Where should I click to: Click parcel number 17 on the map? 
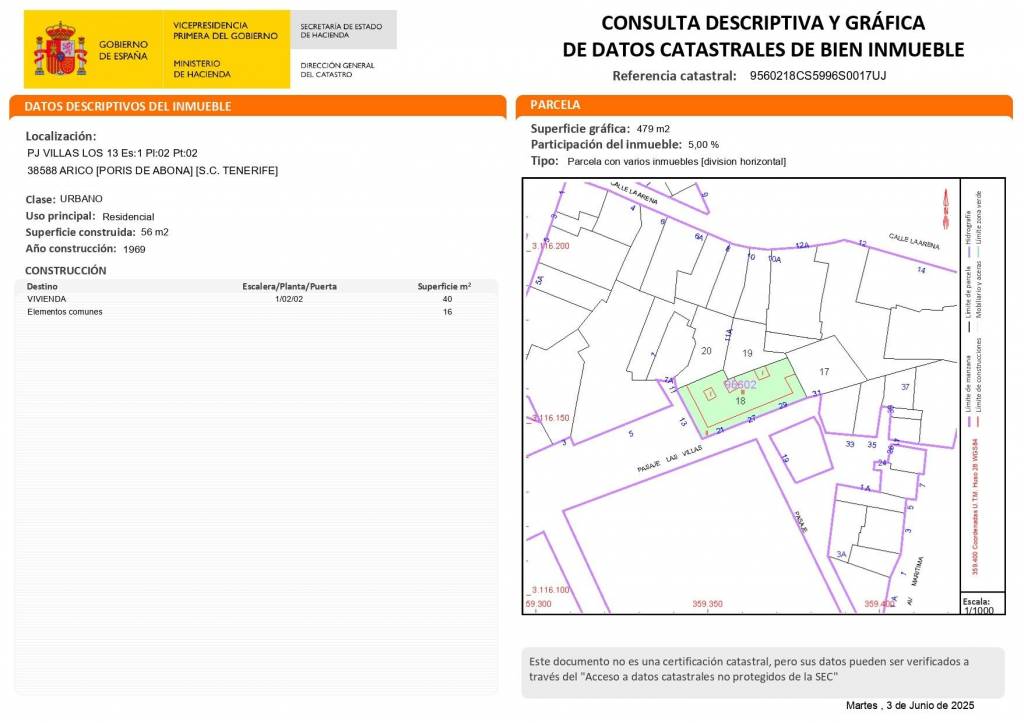pyautogui.click(x=824, y=372)
